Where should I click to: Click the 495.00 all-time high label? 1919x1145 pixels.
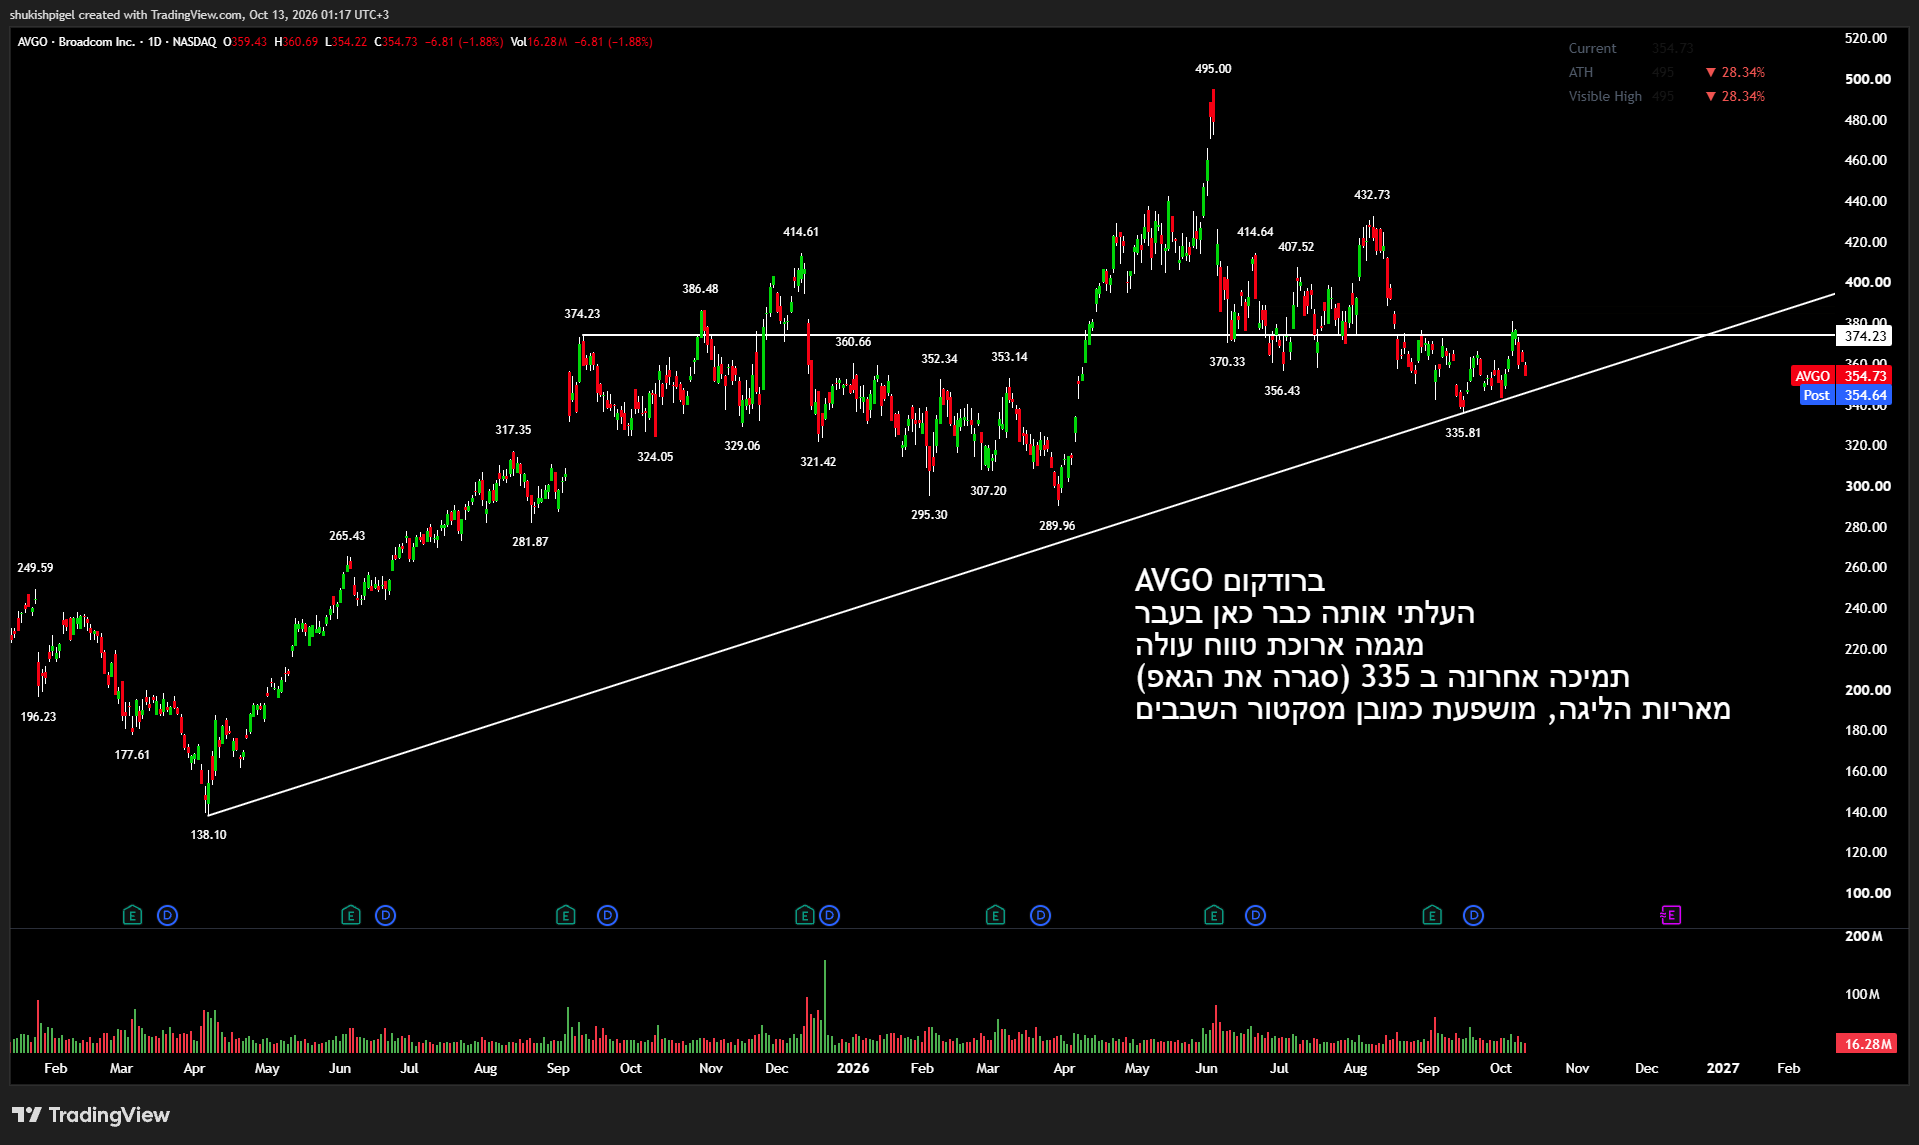pos(1213,69)
